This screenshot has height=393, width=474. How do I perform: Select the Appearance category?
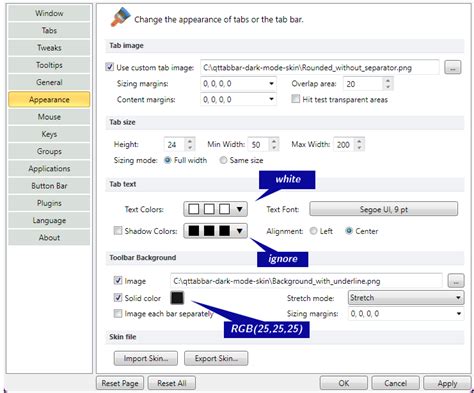coord(49,100)
